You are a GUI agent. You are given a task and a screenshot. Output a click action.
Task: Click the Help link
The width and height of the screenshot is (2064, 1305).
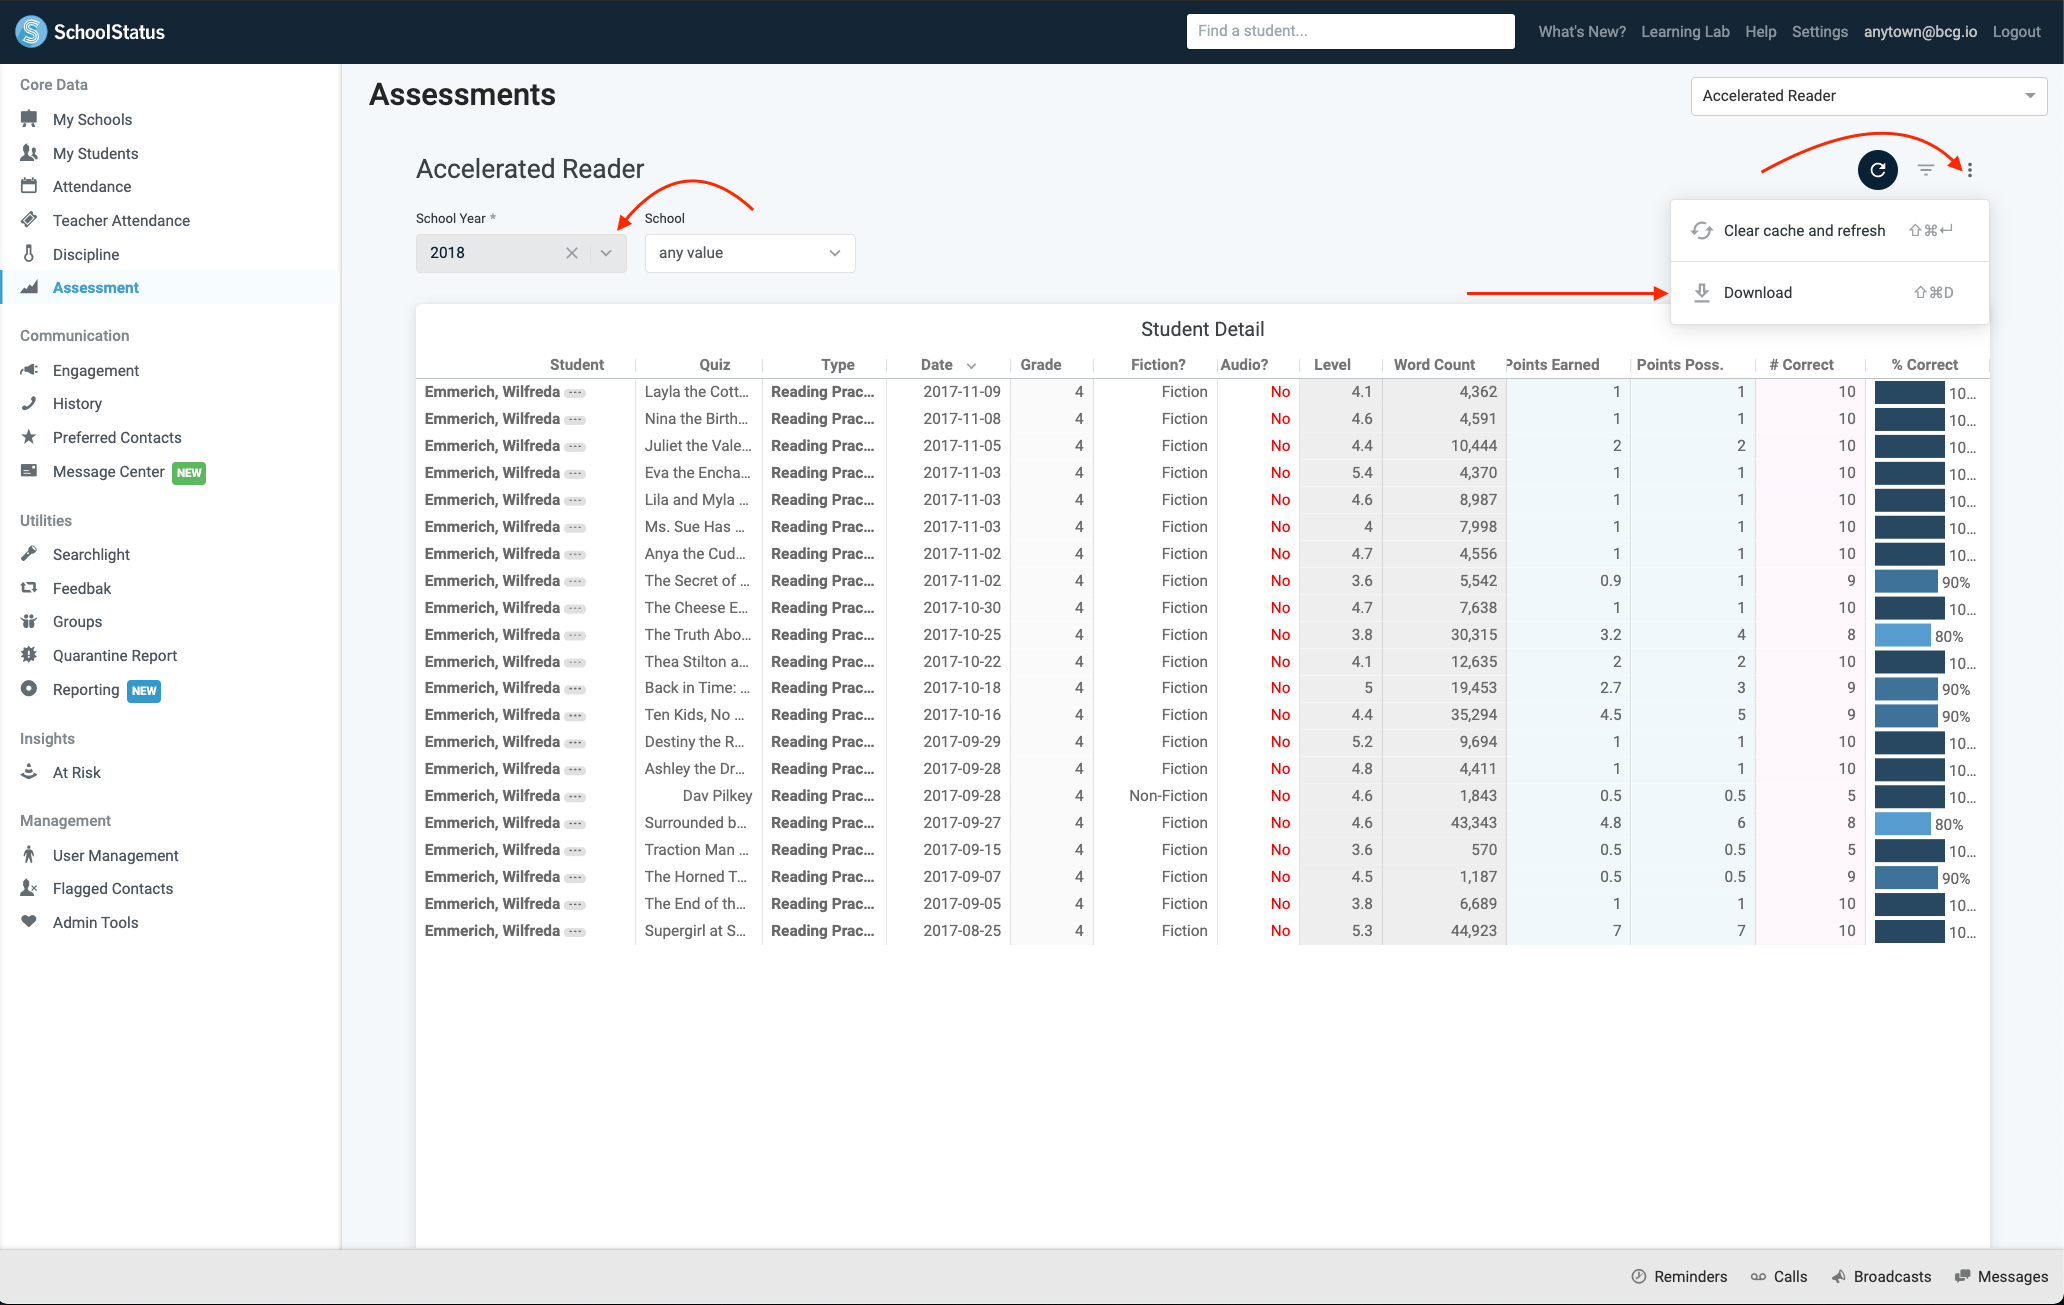[1760, 32]
